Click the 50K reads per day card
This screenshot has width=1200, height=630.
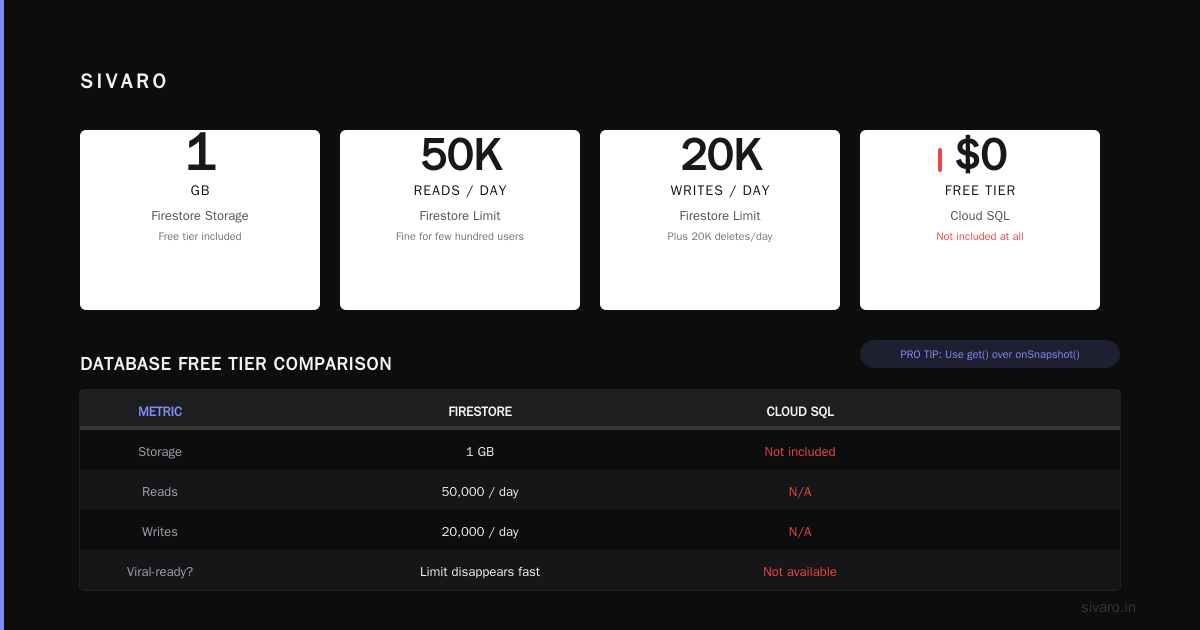click(460, 220)
